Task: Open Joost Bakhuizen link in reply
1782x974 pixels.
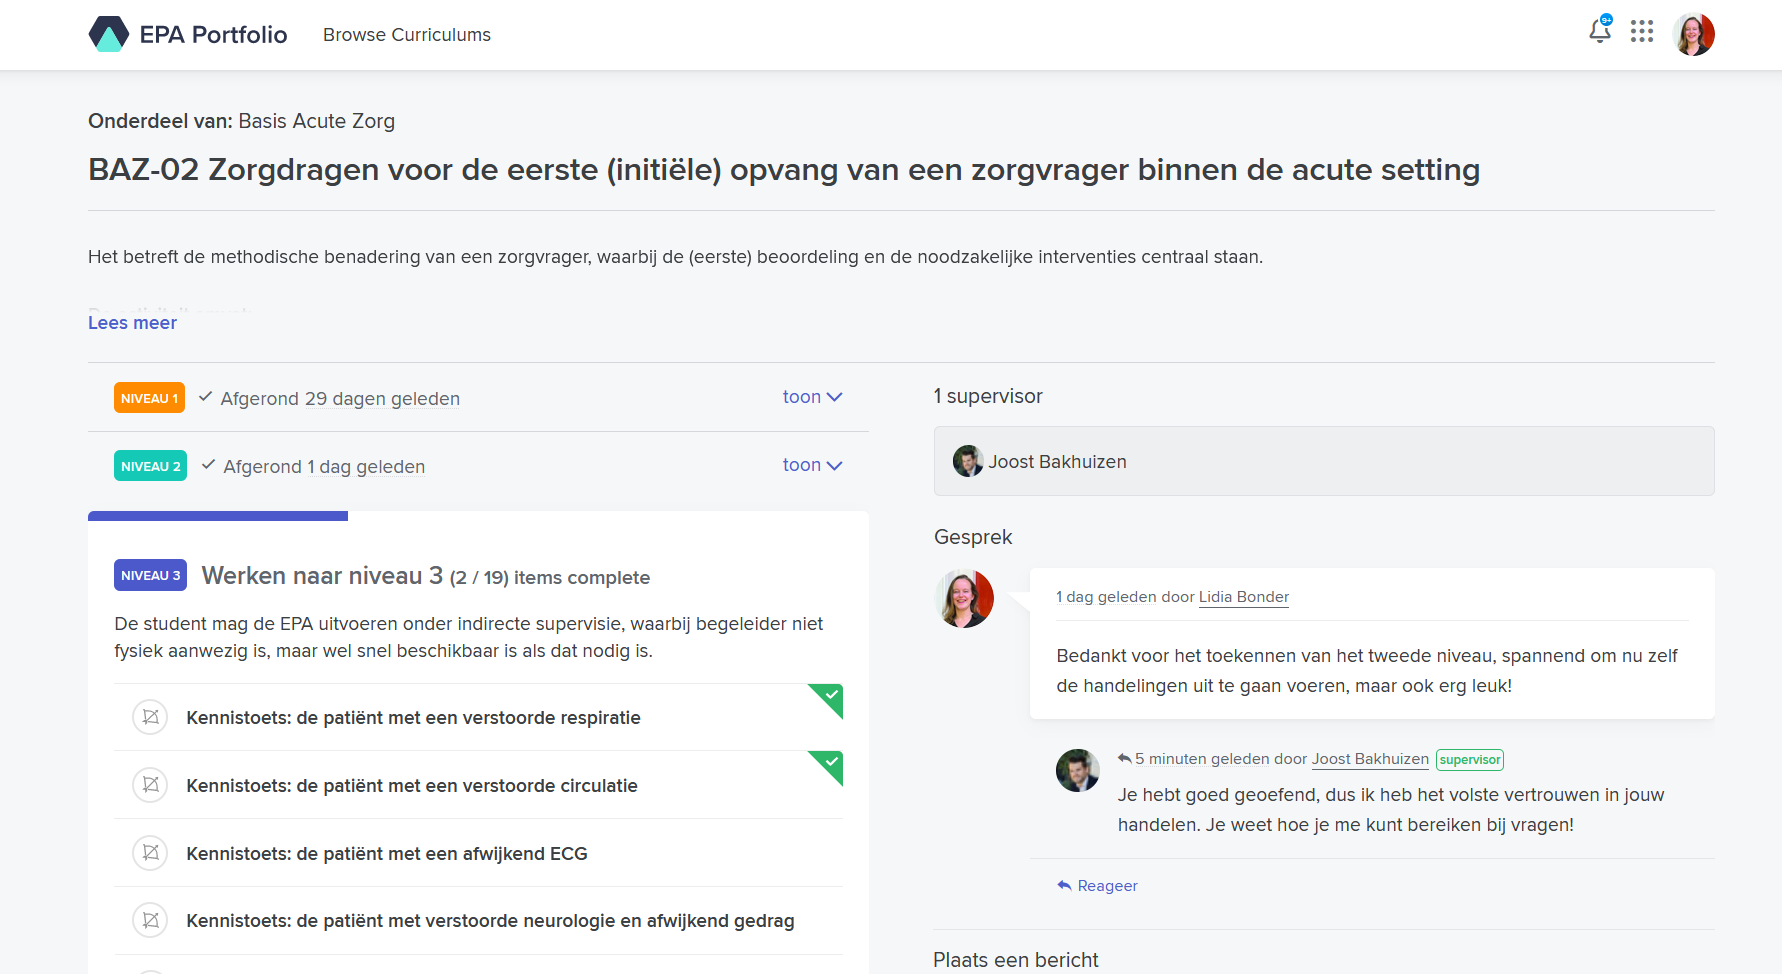Action: coord(1370,759)
